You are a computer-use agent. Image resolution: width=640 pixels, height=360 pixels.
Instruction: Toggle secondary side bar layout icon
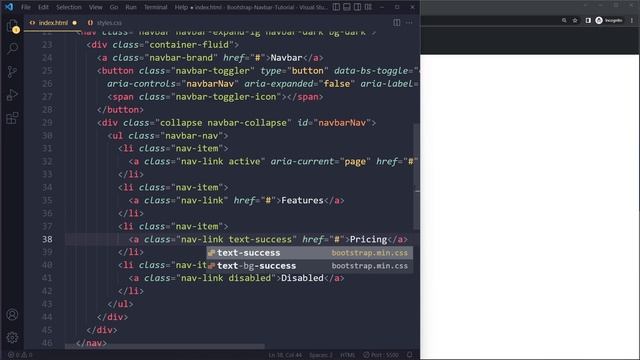coord(357,7)
